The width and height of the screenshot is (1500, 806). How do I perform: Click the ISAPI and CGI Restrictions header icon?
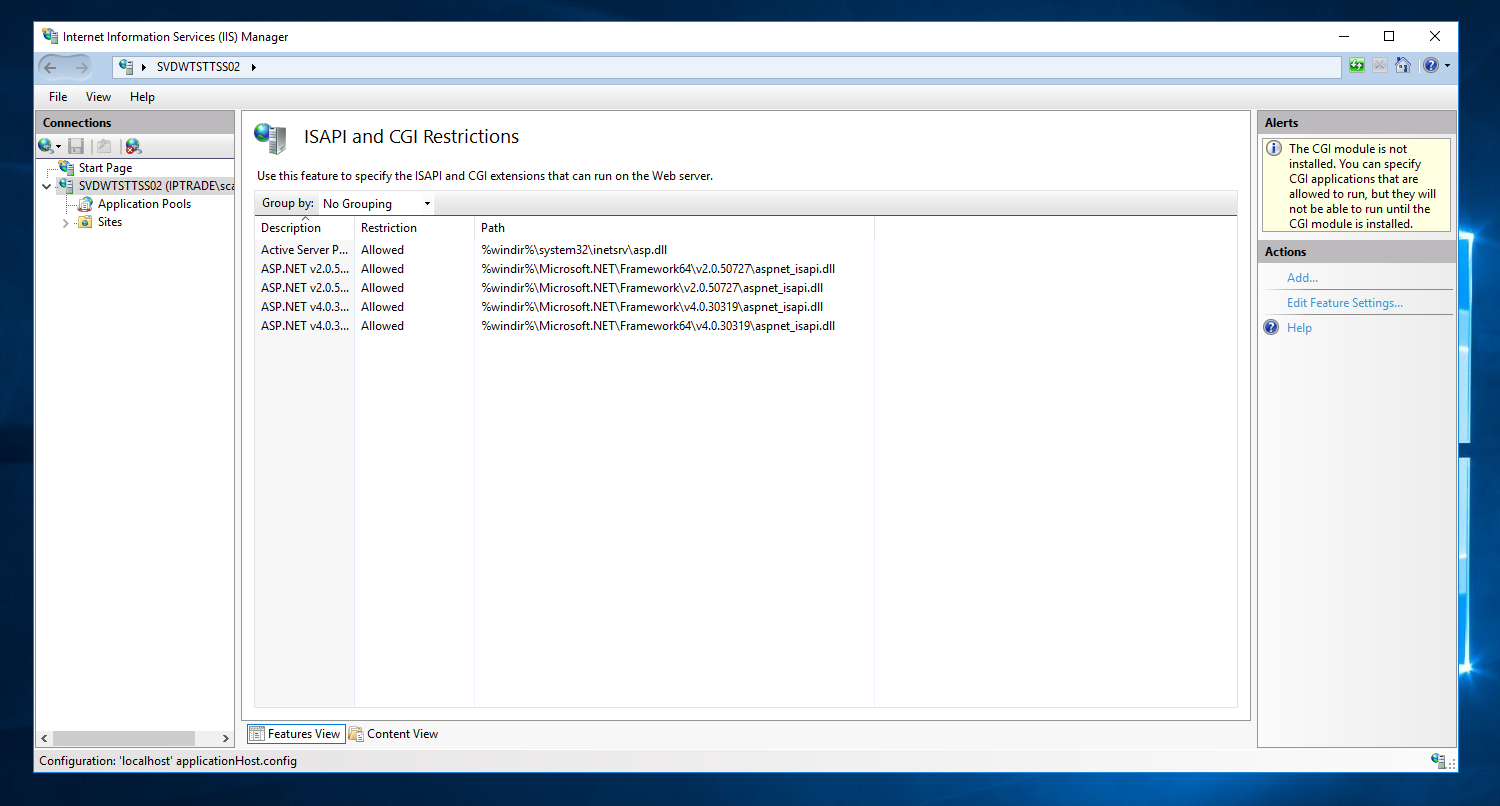tap(271, 137)
